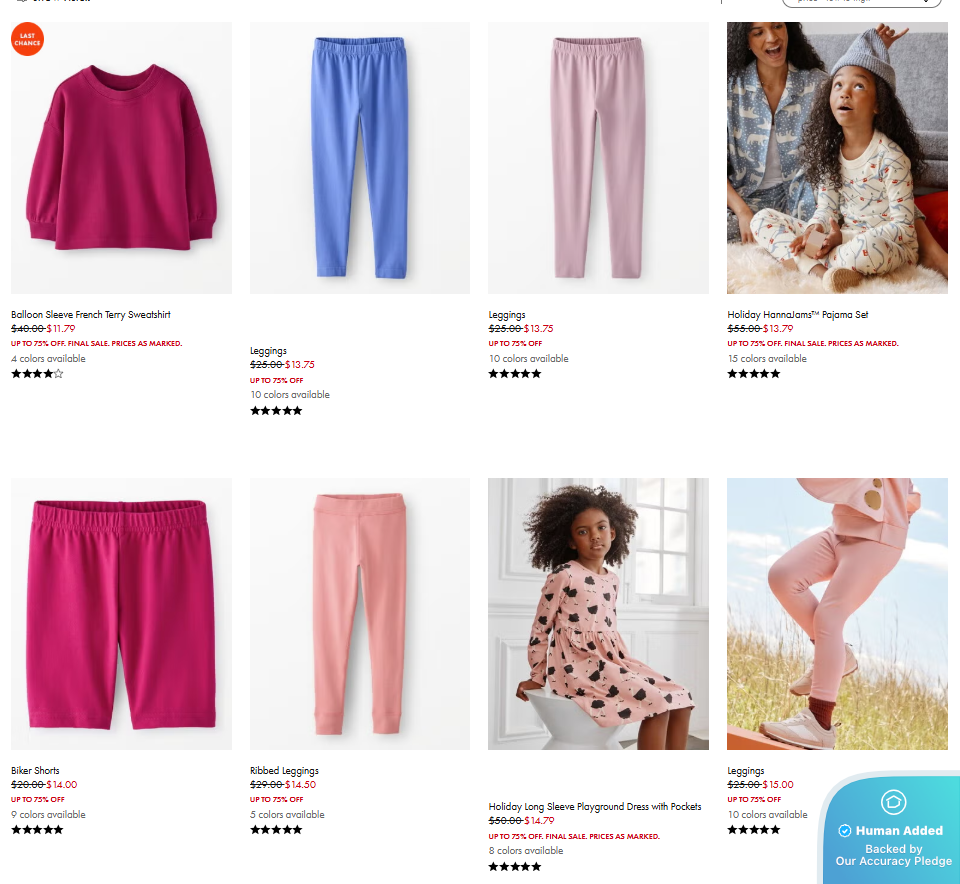Click the star rating under Biker Shorts
This screenshot has height=884, width=960.
point(37,830)
